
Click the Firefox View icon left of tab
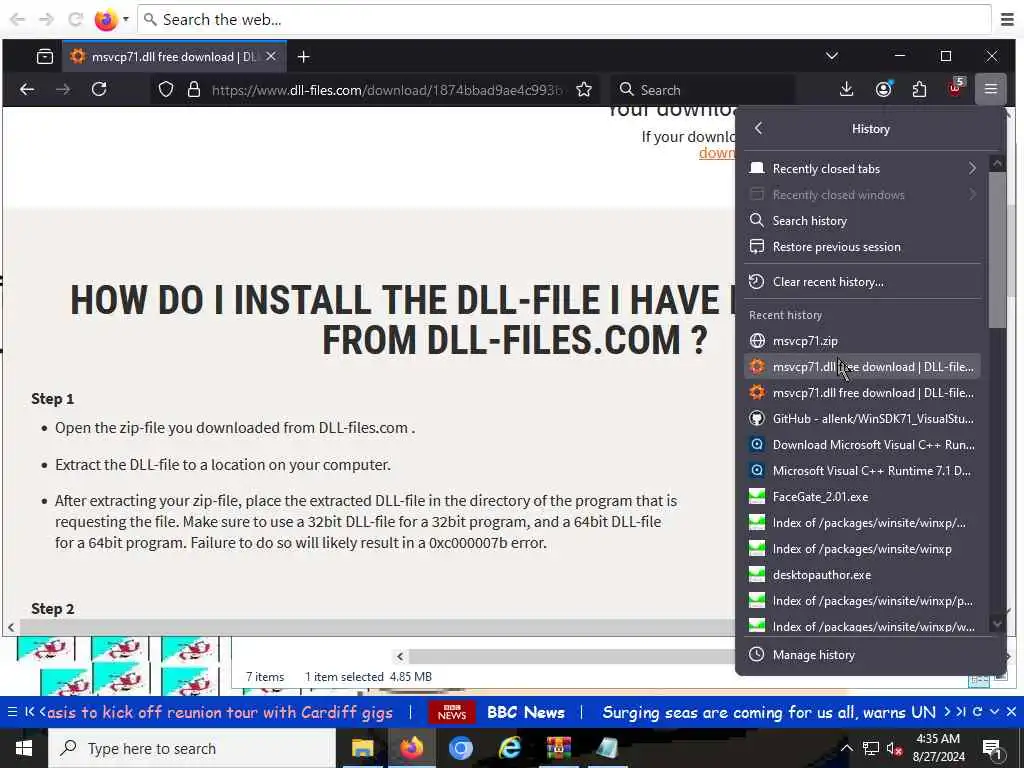tap(45, 57)
